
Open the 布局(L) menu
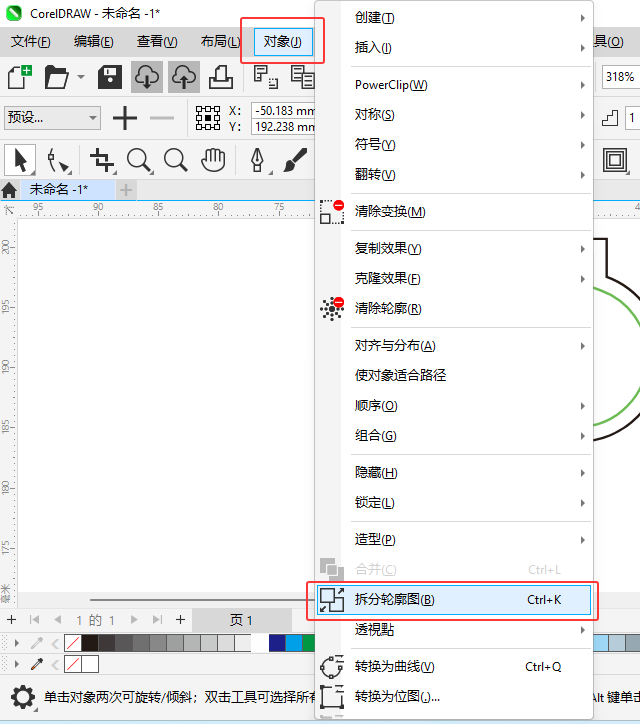[x=220, y=42]
